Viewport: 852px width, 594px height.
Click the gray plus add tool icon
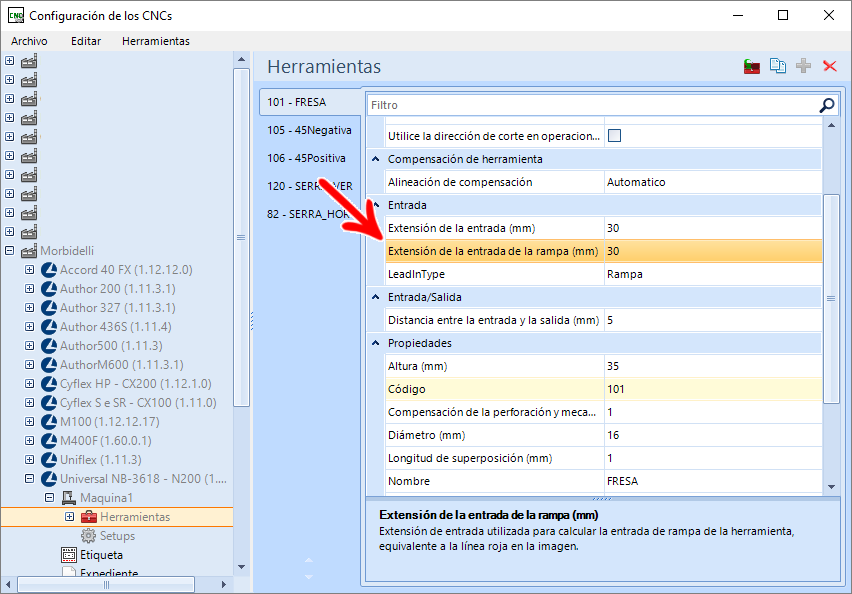click(803, 66)
